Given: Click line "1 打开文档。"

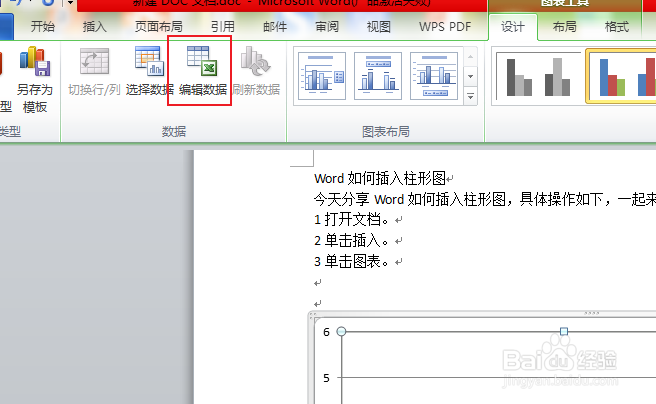Looking at the screenshot, I should [352, 220].
